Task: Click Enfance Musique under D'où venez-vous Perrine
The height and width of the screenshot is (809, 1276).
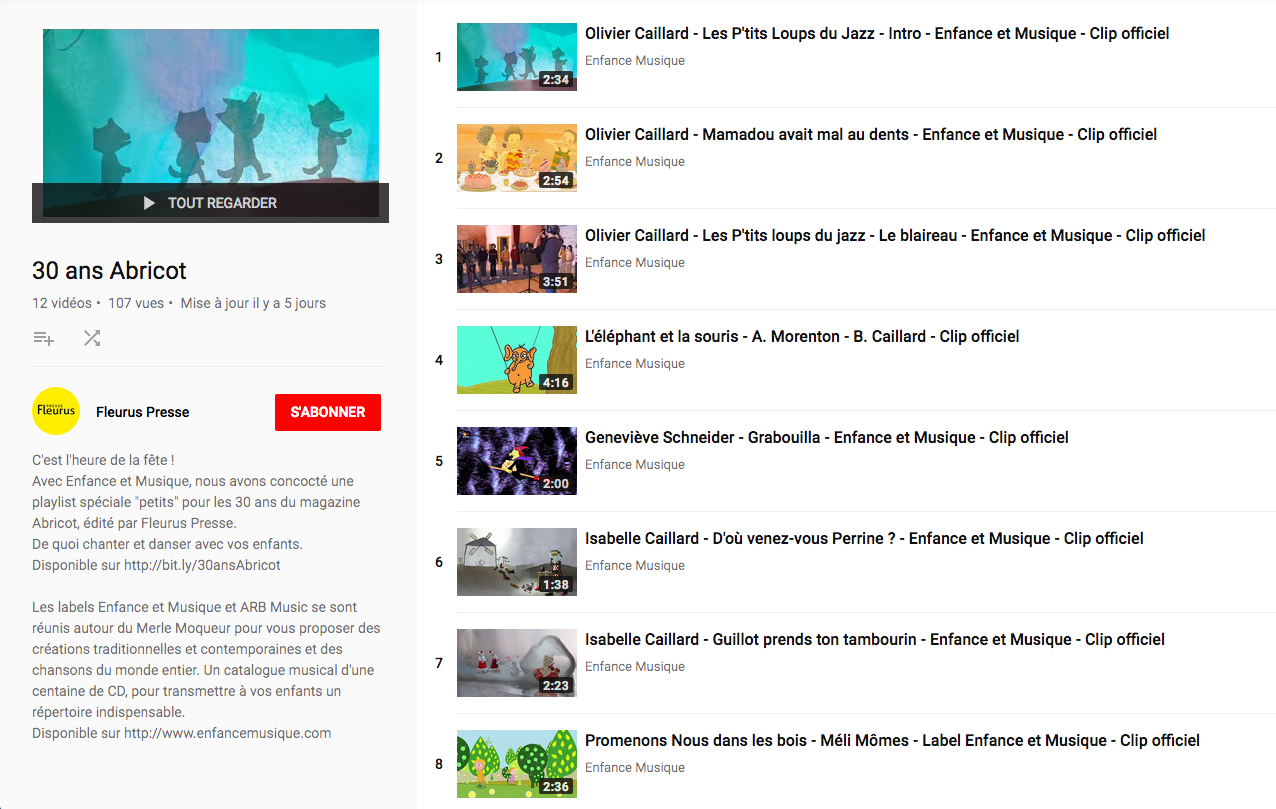Action: [x=635, y=565]
